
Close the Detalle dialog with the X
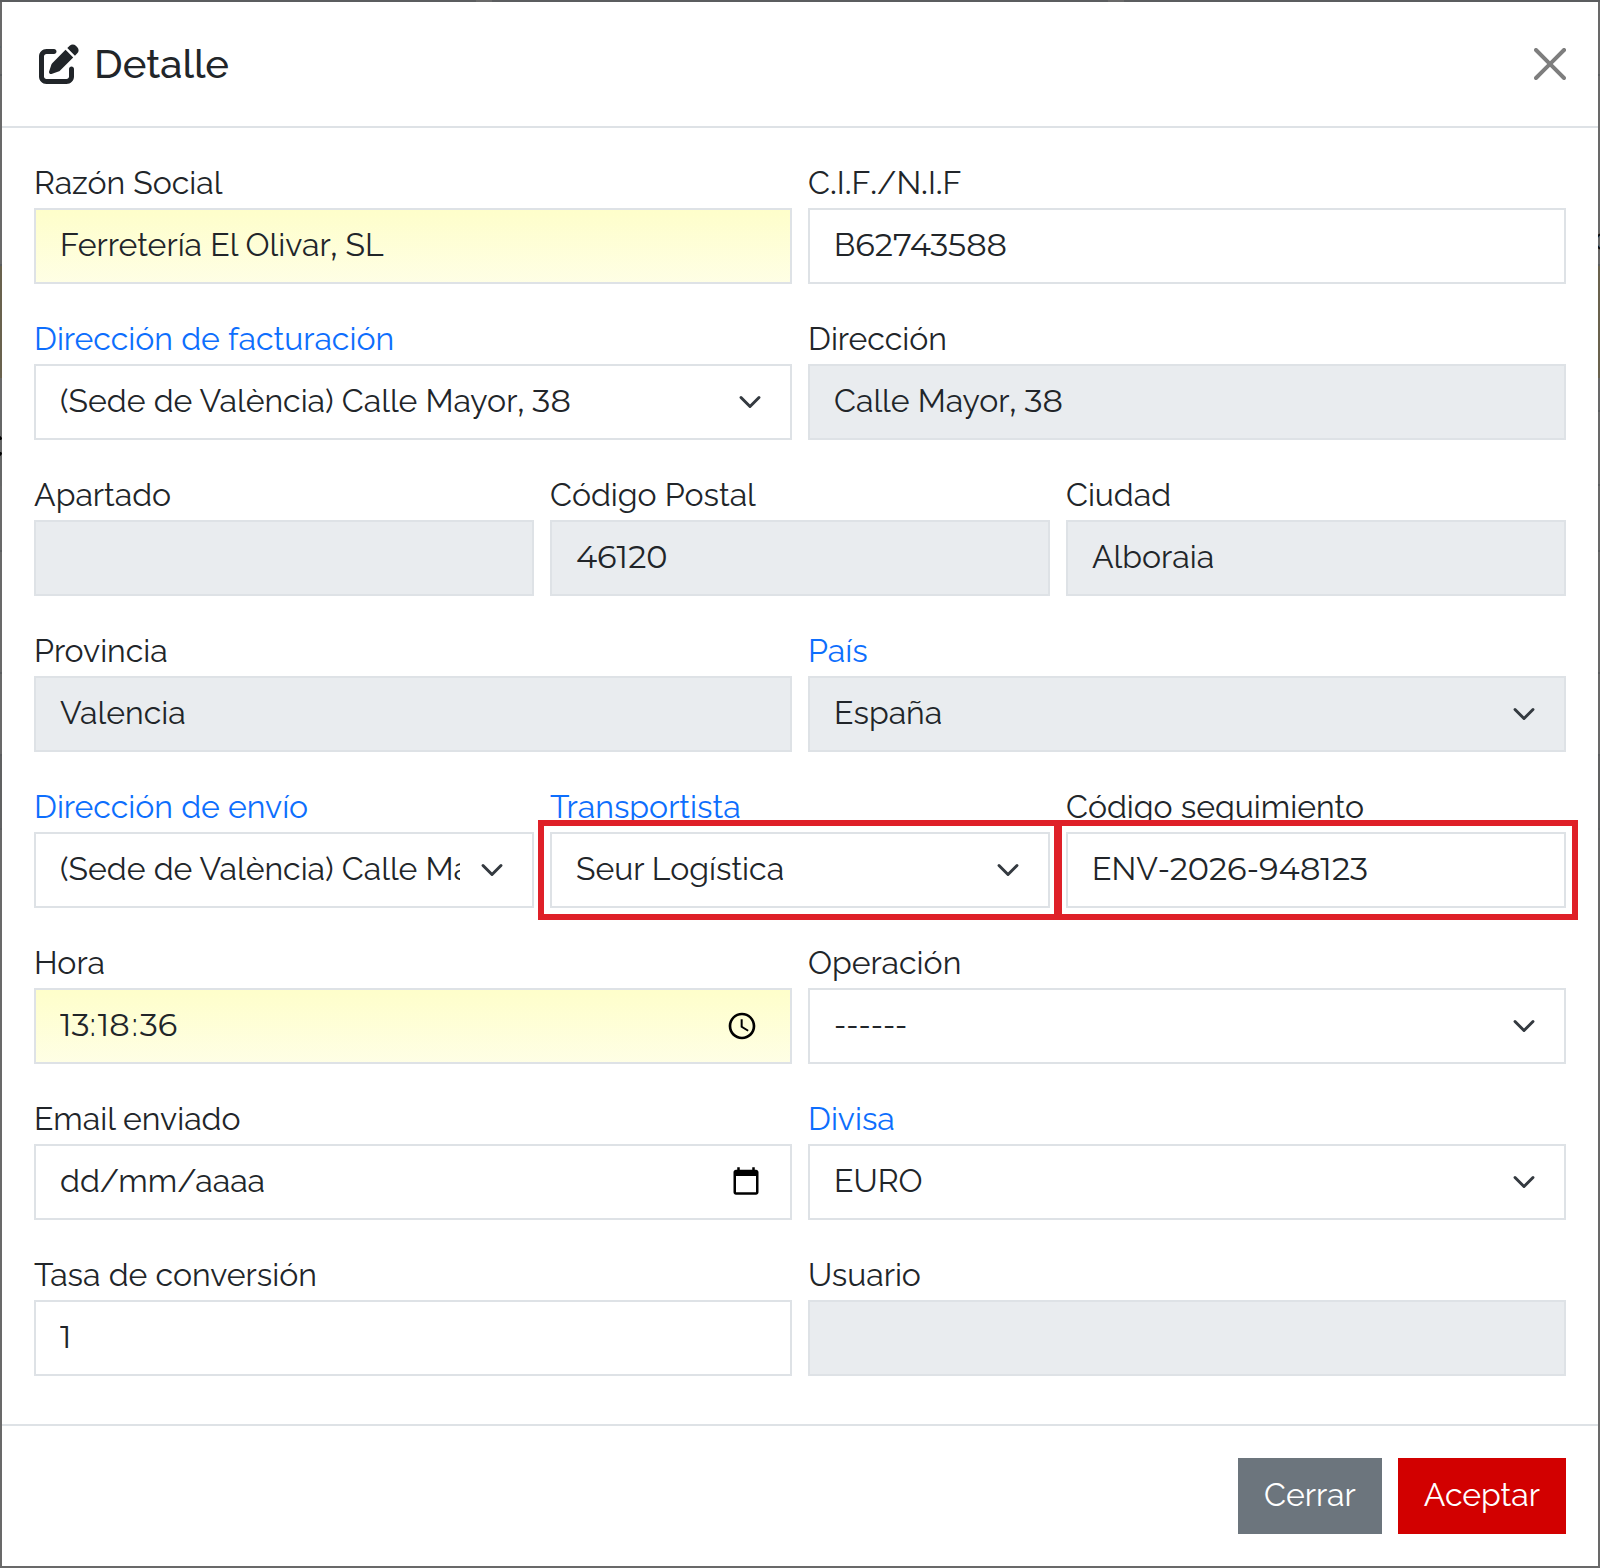pyautogui.click(x=1549, y=64)
